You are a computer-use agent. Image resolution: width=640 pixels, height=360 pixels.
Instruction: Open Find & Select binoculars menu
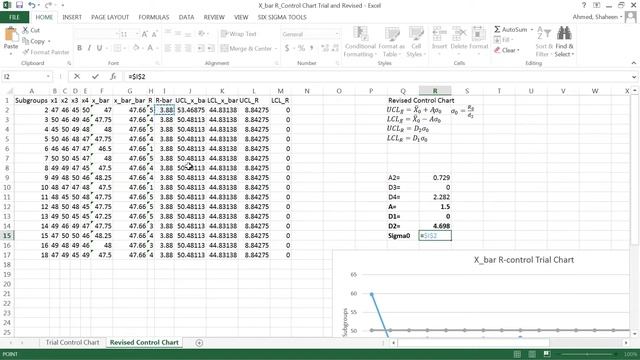coord(564,42)
